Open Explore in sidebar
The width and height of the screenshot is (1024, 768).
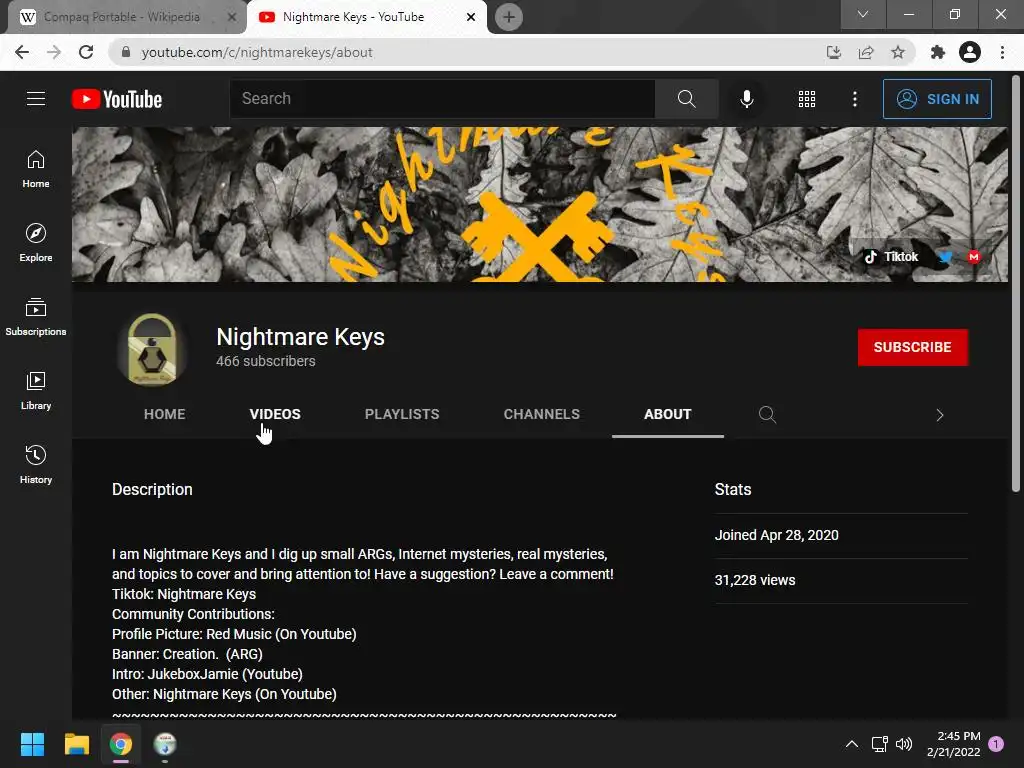coord(36,243)
